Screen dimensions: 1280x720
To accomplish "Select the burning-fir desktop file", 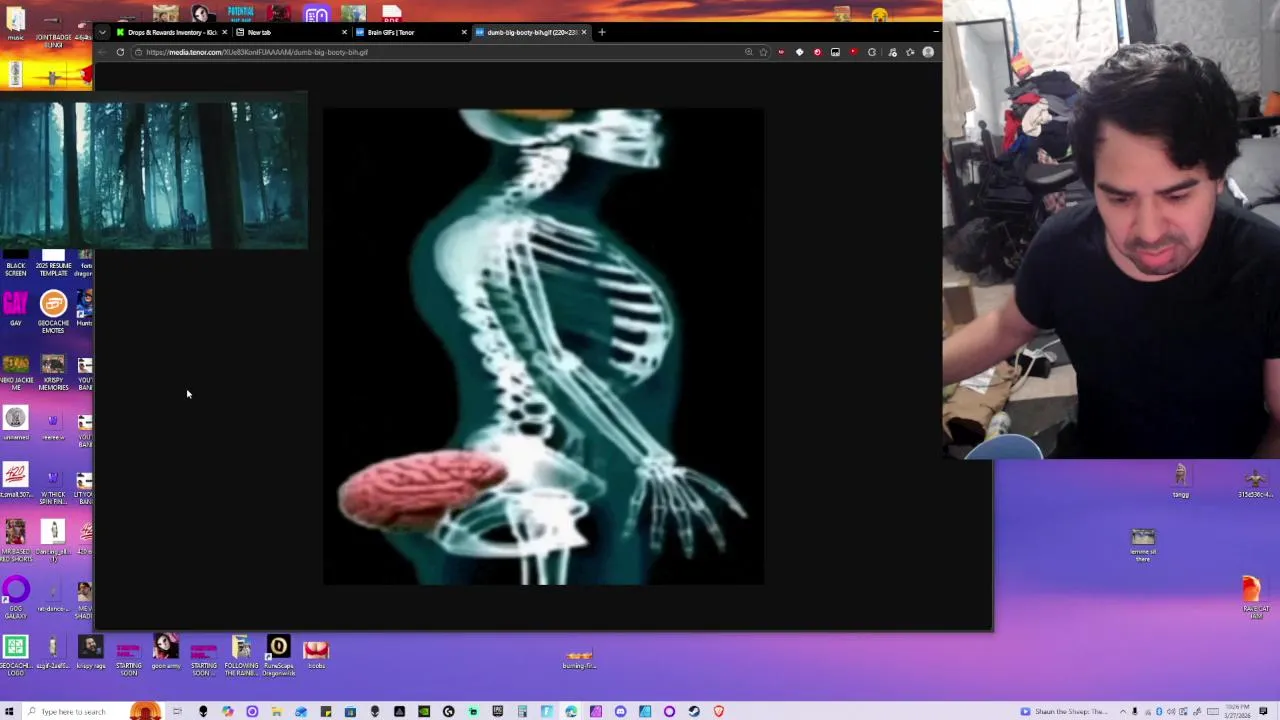I will [579, 659].
